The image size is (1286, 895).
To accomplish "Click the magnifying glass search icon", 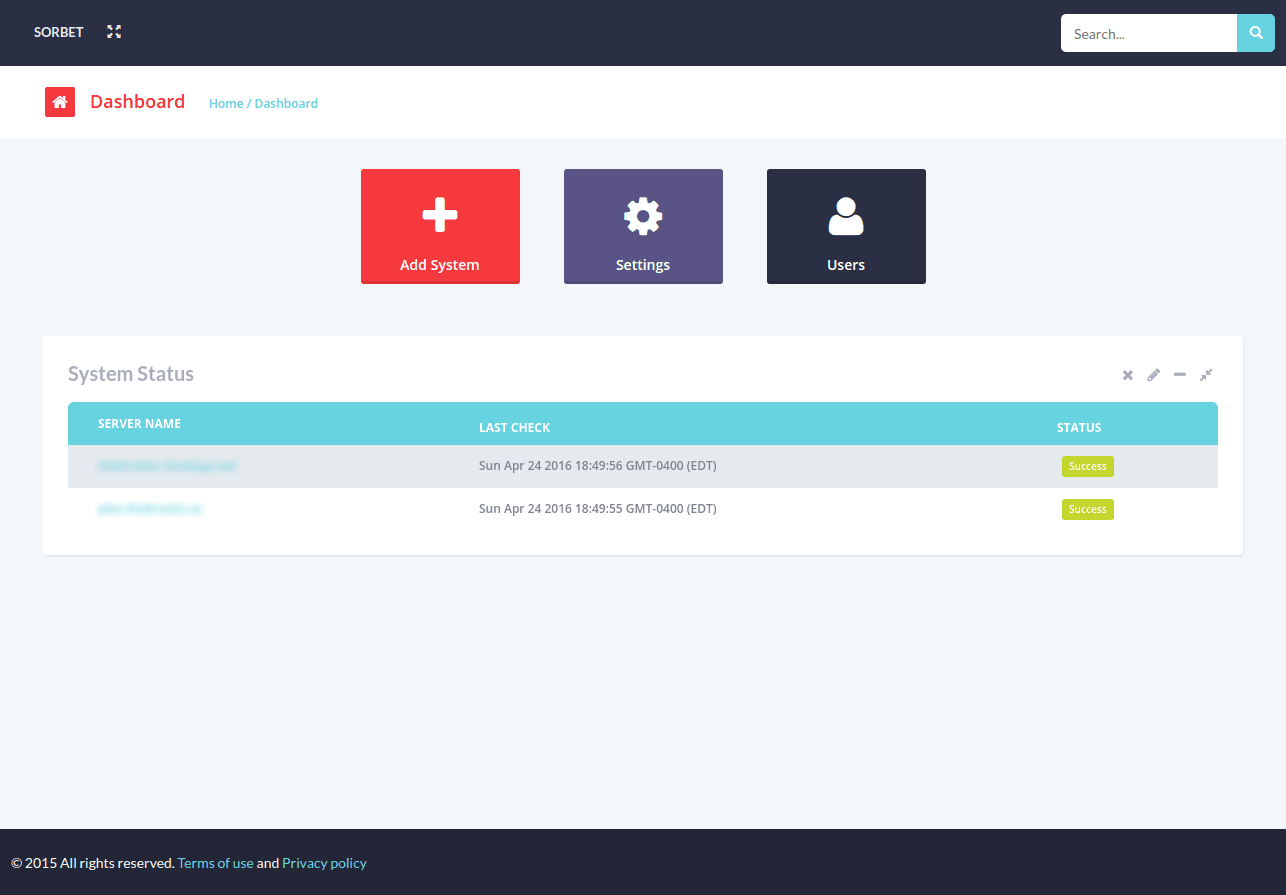I will pos(1255,33).
